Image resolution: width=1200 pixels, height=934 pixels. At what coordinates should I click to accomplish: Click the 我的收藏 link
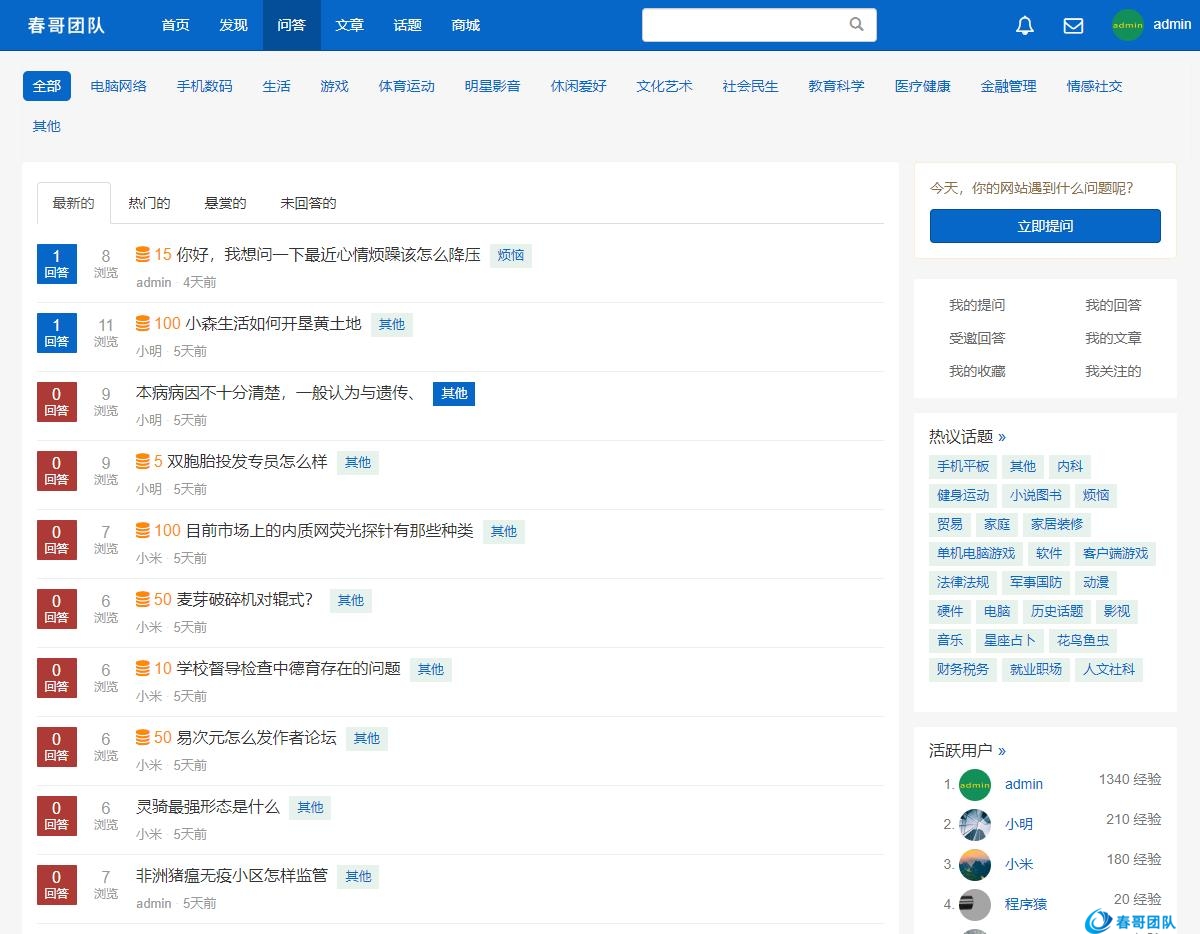[x=977, y=371]
